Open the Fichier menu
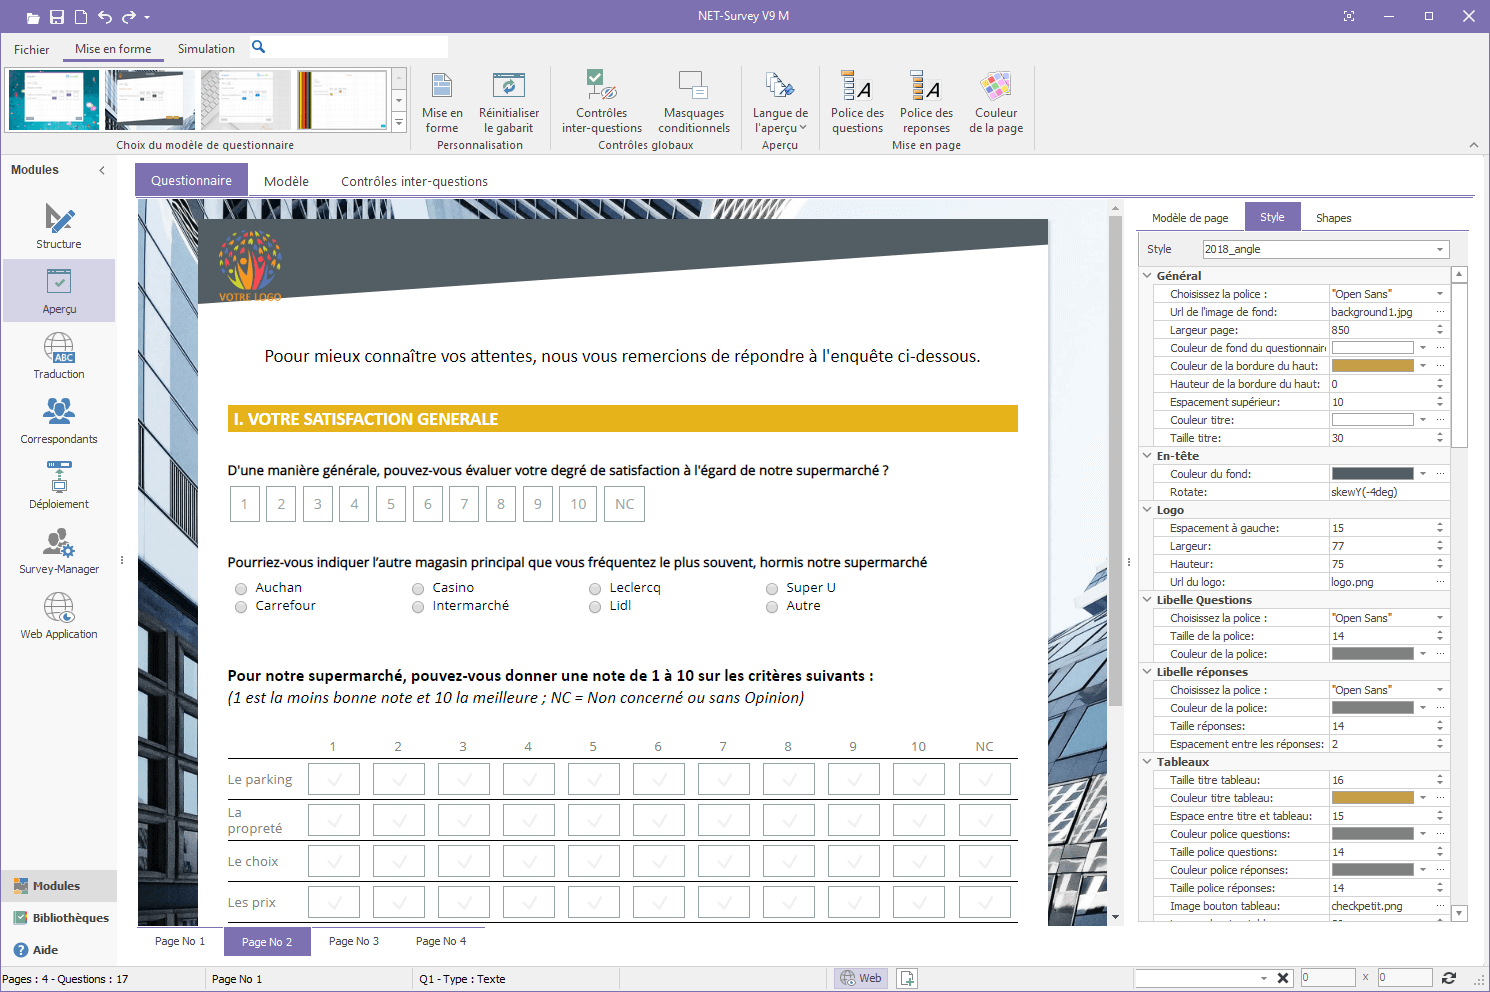The height and width of the screenshot is (992, 1490). tap(32, 49)
